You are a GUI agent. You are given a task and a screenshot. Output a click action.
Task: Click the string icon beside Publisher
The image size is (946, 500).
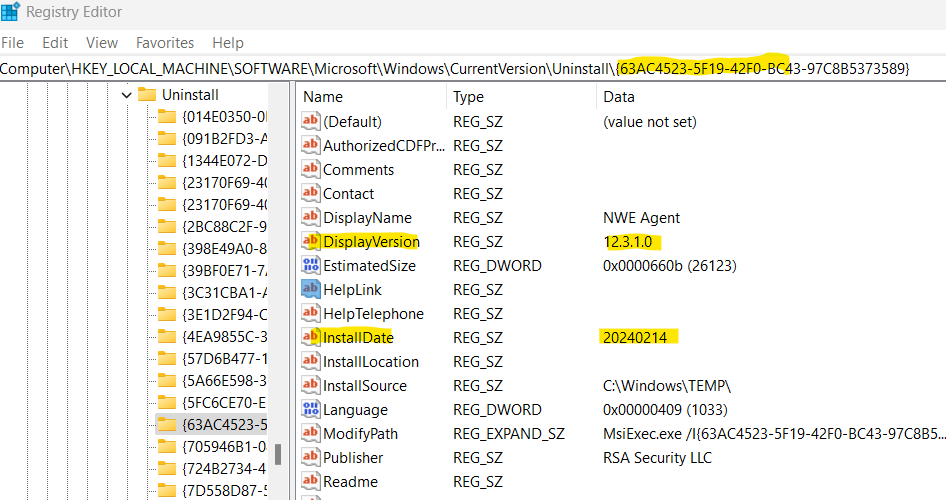coord(311,458)
